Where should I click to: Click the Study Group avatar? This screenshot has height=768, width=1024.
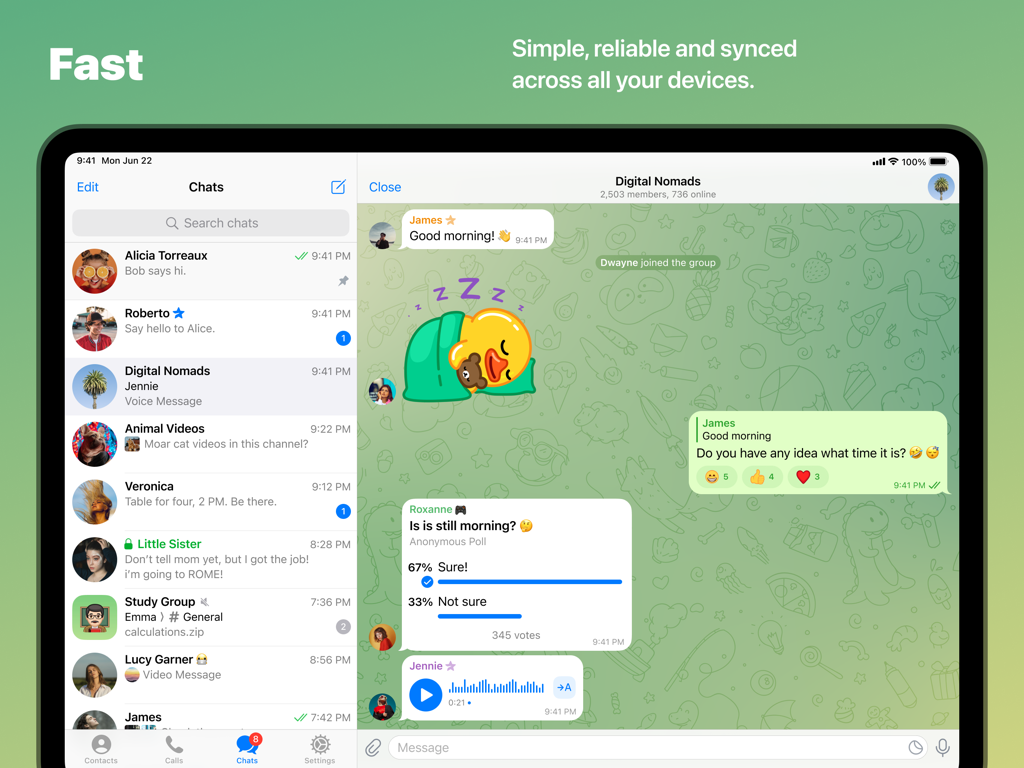(95, 617)
